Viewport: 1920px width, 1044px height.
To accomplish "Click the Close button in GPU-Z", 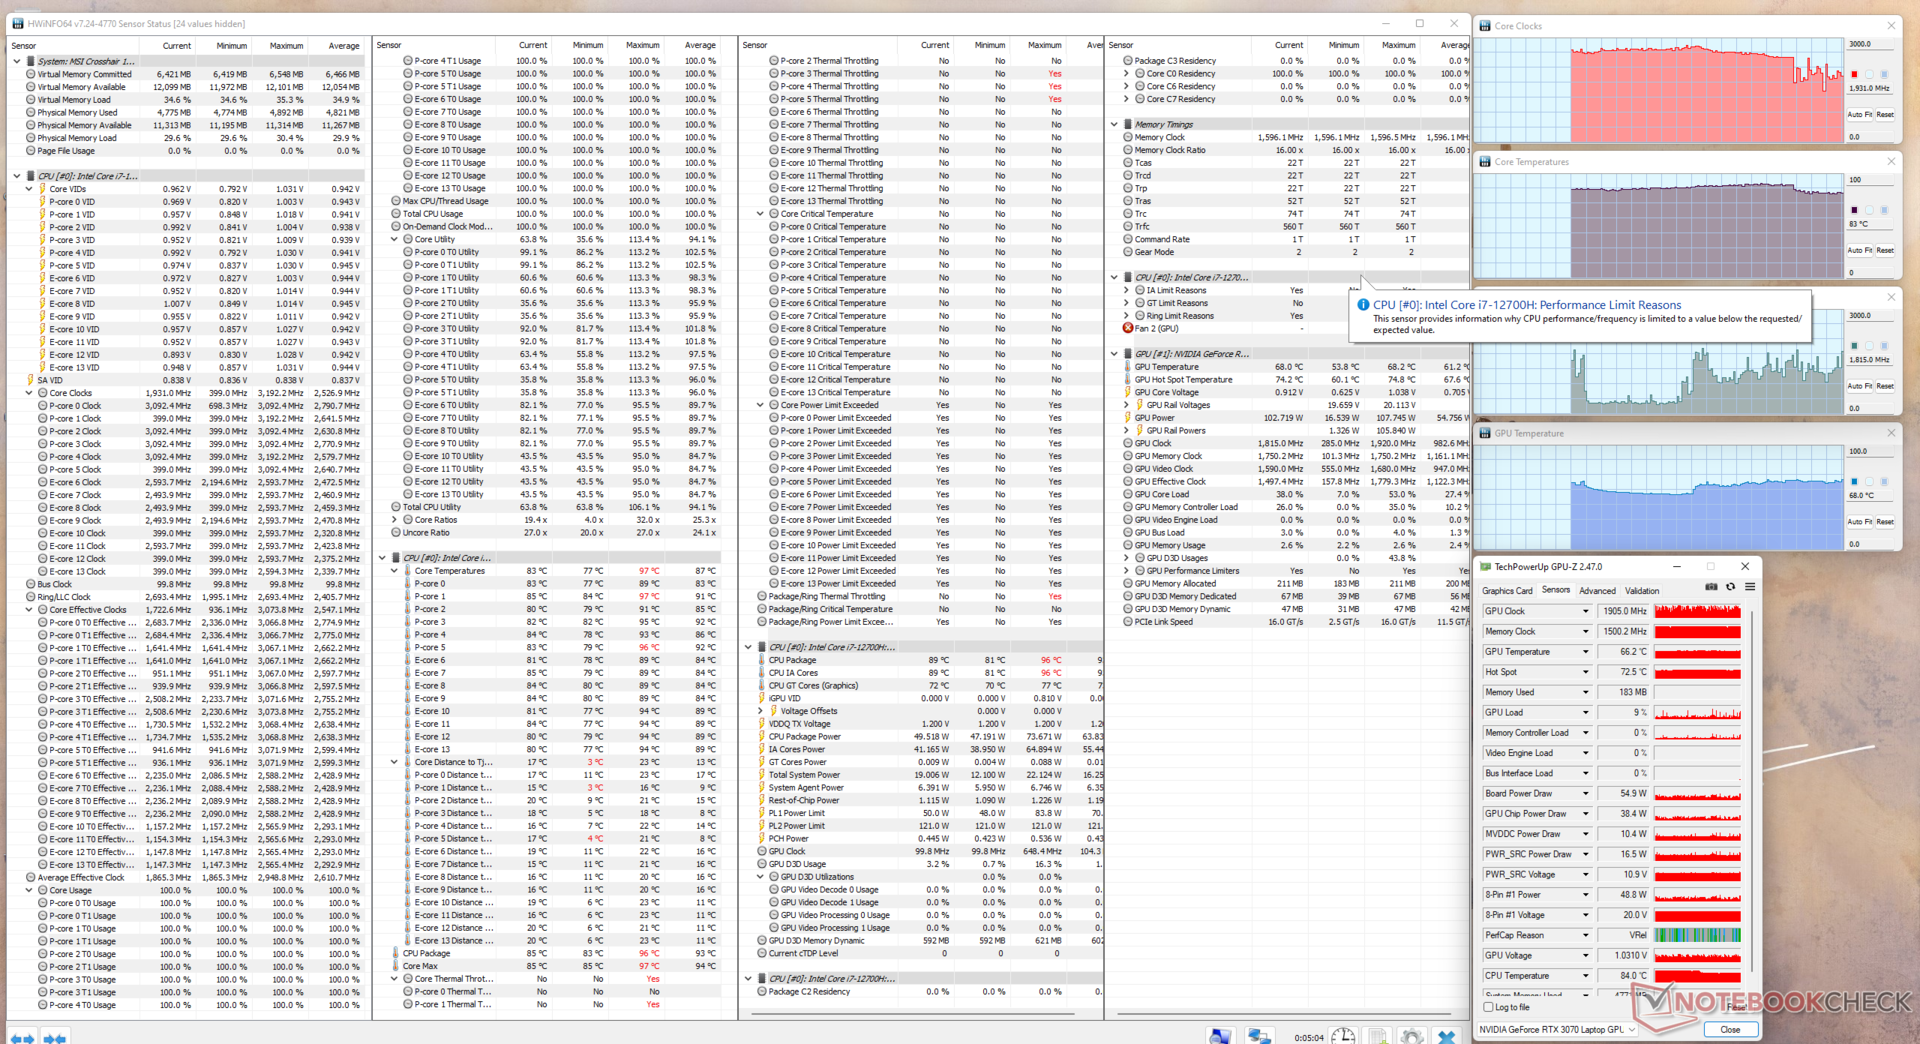I will click(1730, 1029).
